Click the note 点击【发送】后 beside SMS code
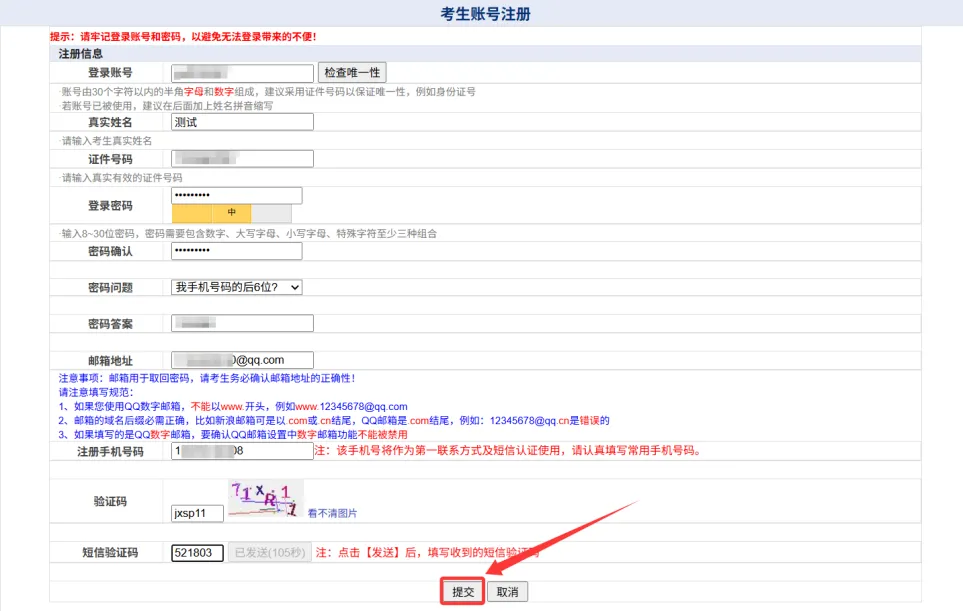This screenshot has width=963, height=611. click(x=427, y=553)
